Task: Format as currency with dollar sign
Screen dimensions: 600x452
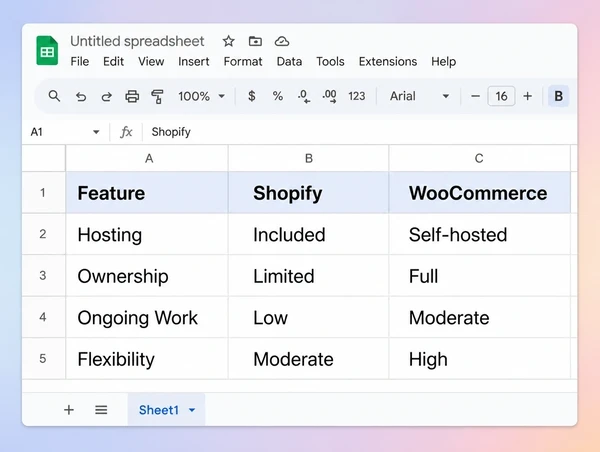Action: point(251,96)
